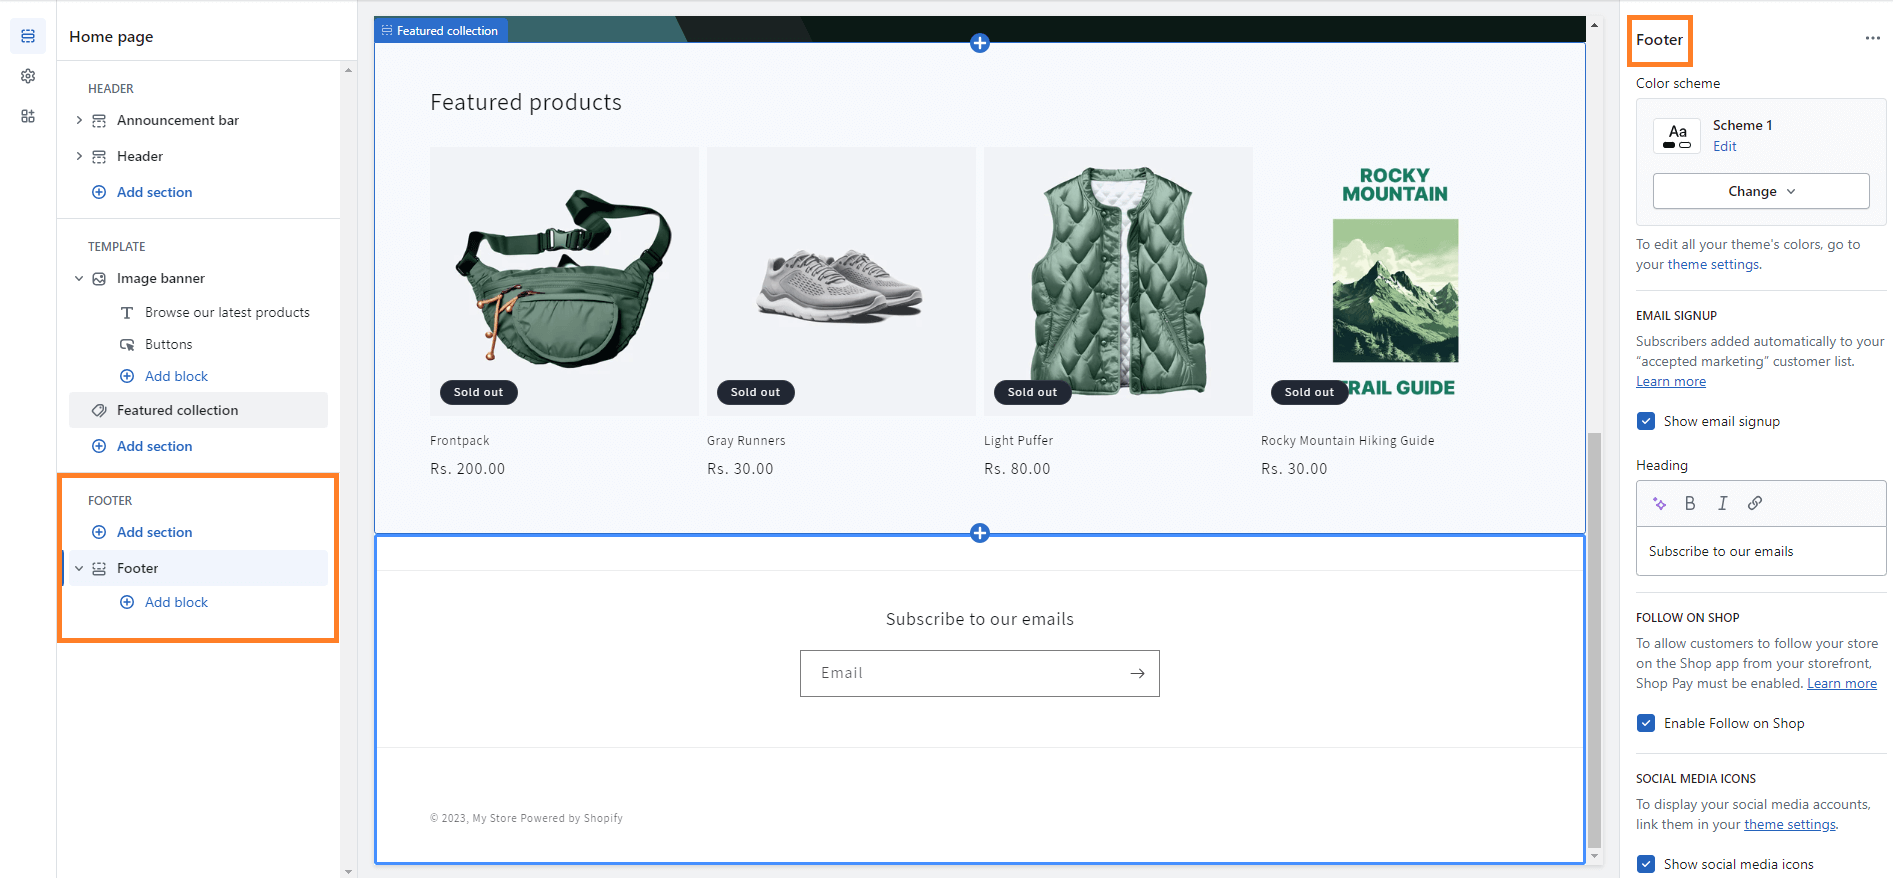The height and width of the screenshot is (878, 1893).
Task: Open the App embeds icon in left rail
Action: click(x=28, y=116)
